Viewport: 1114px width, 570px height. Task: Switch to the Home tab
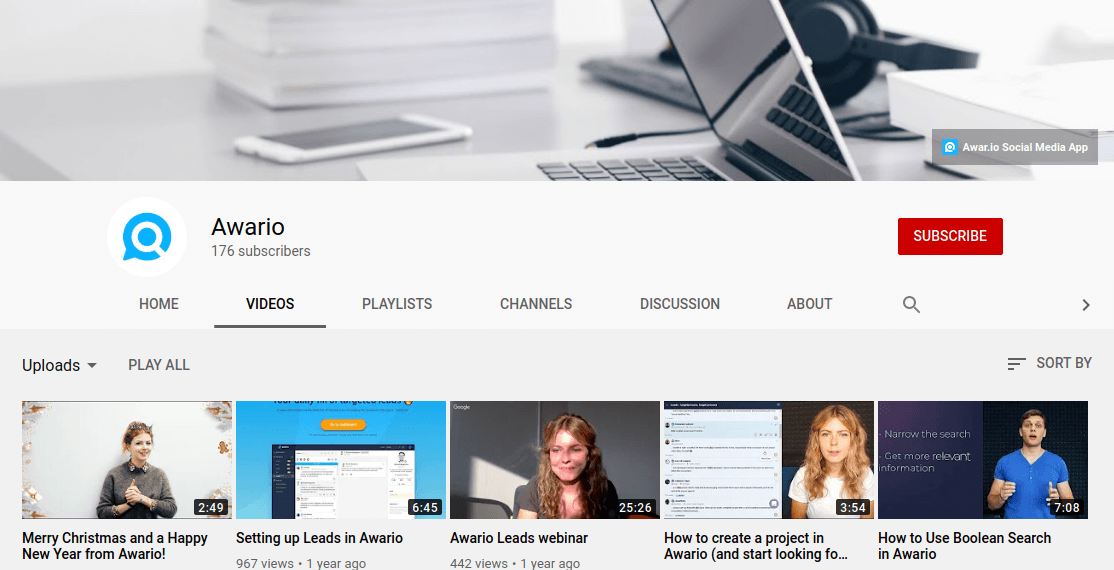tap(158, 303)
